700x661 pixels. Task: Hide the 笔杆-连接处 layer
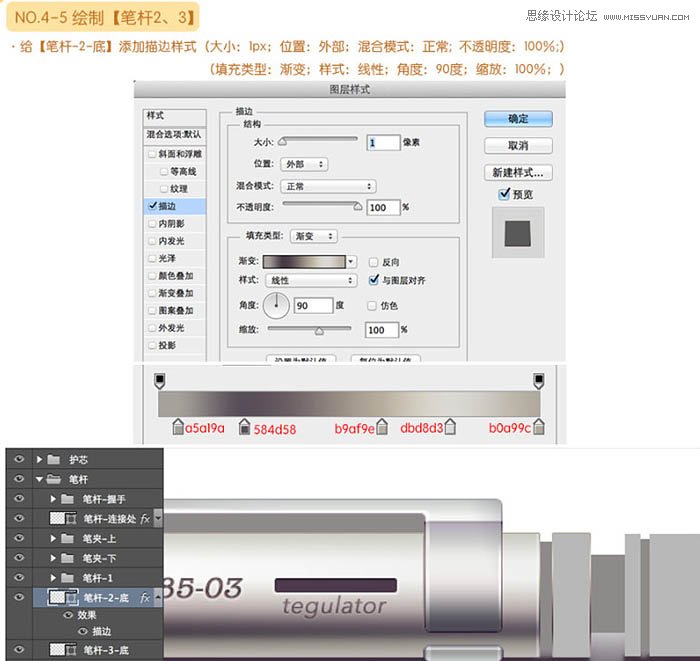click(x=19, y=518)
